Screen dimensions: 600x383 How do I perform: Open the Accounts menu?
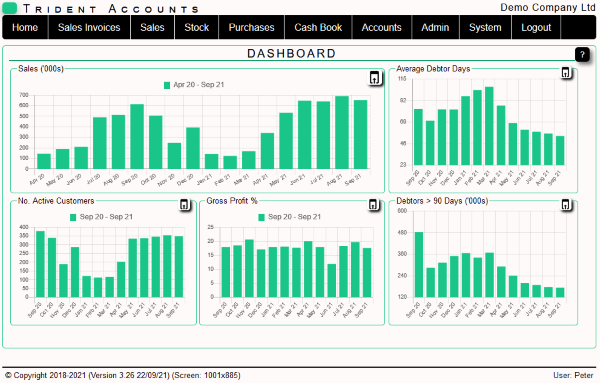pyautogui.click(x=382, y=28)
